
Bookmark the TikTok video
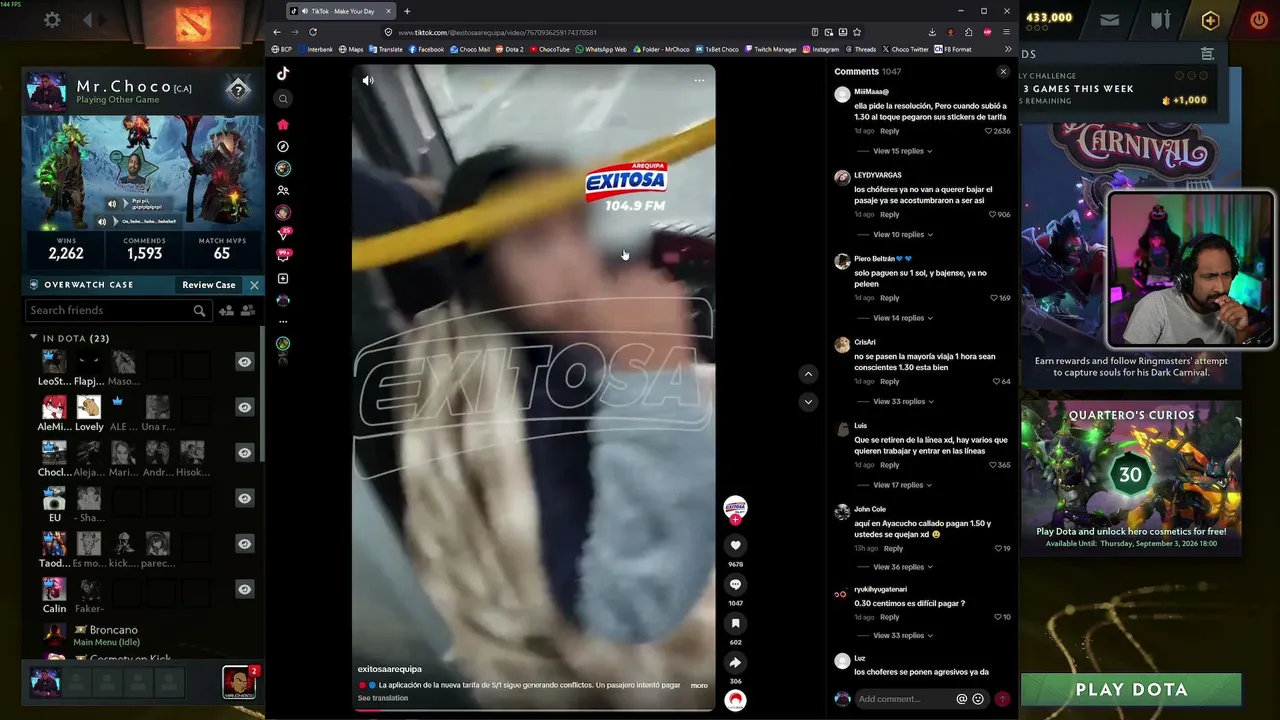pyautogui.click(x=735, y=623)
